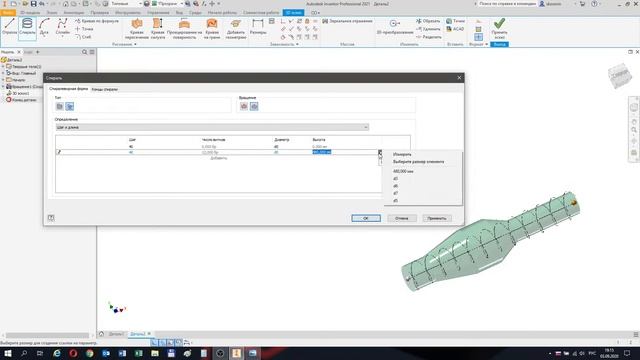Select the Разделить split tool
640x360 pixels.
429,37
